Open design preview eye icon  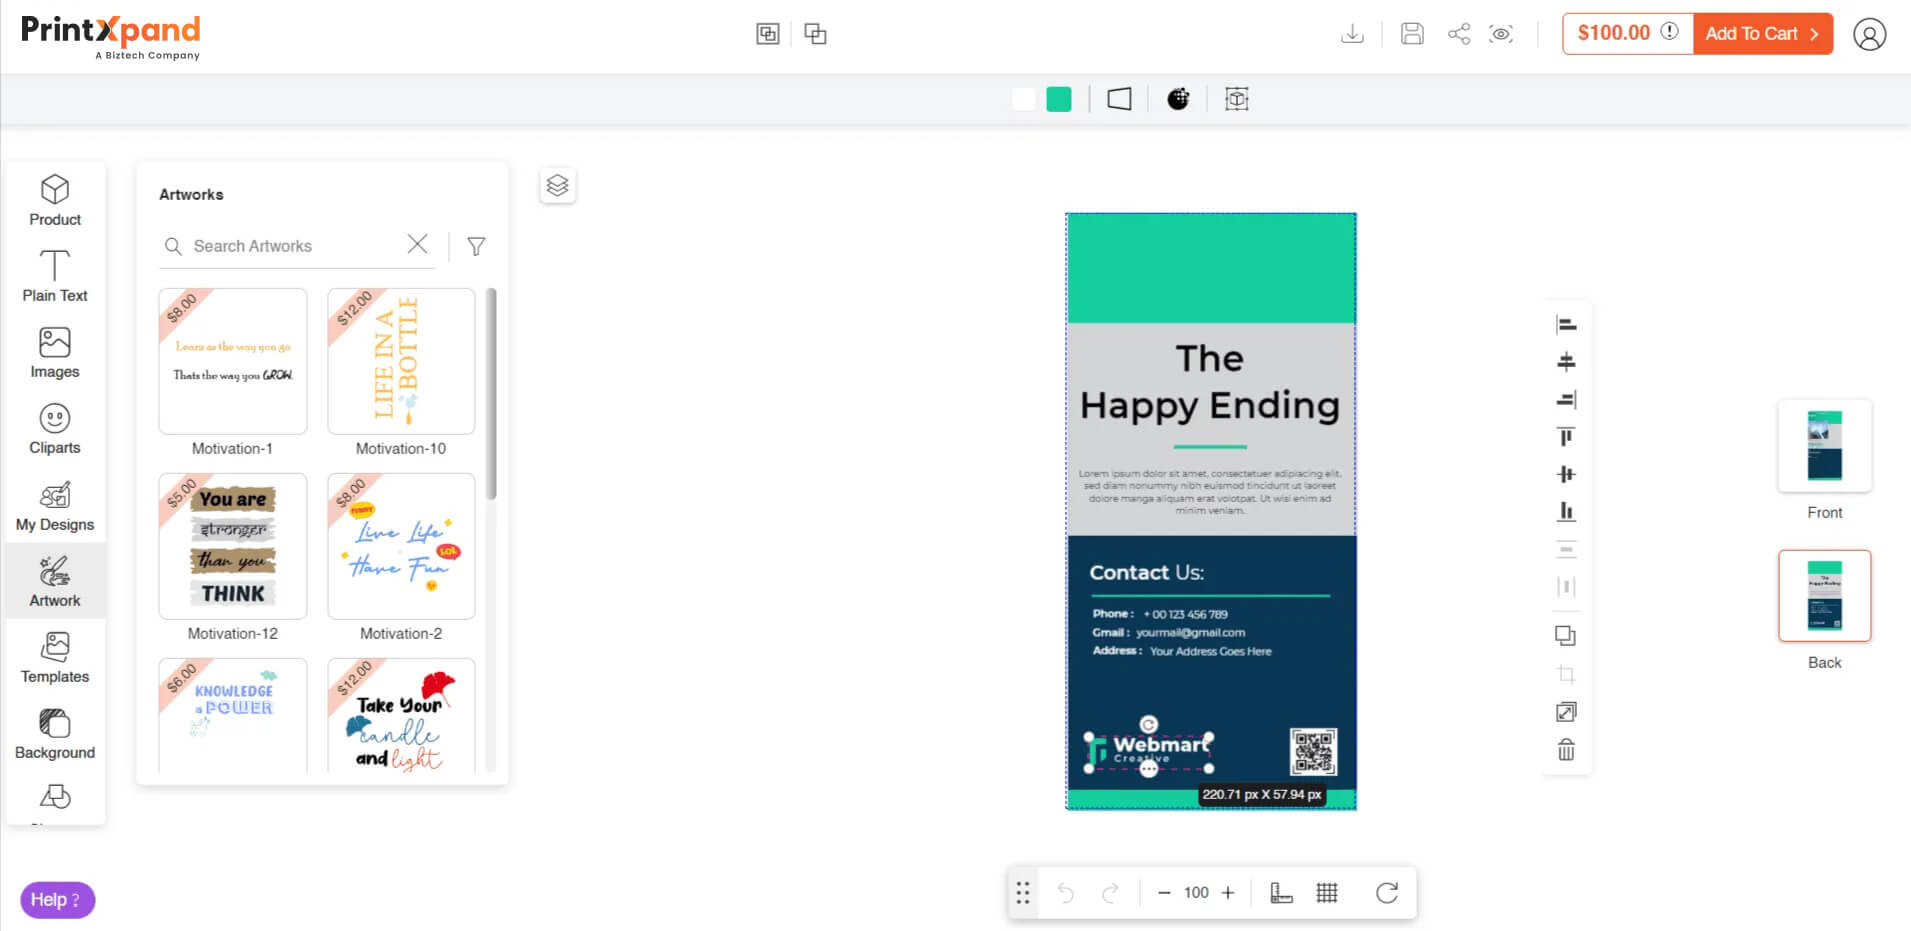click(x=1501, y=34)
